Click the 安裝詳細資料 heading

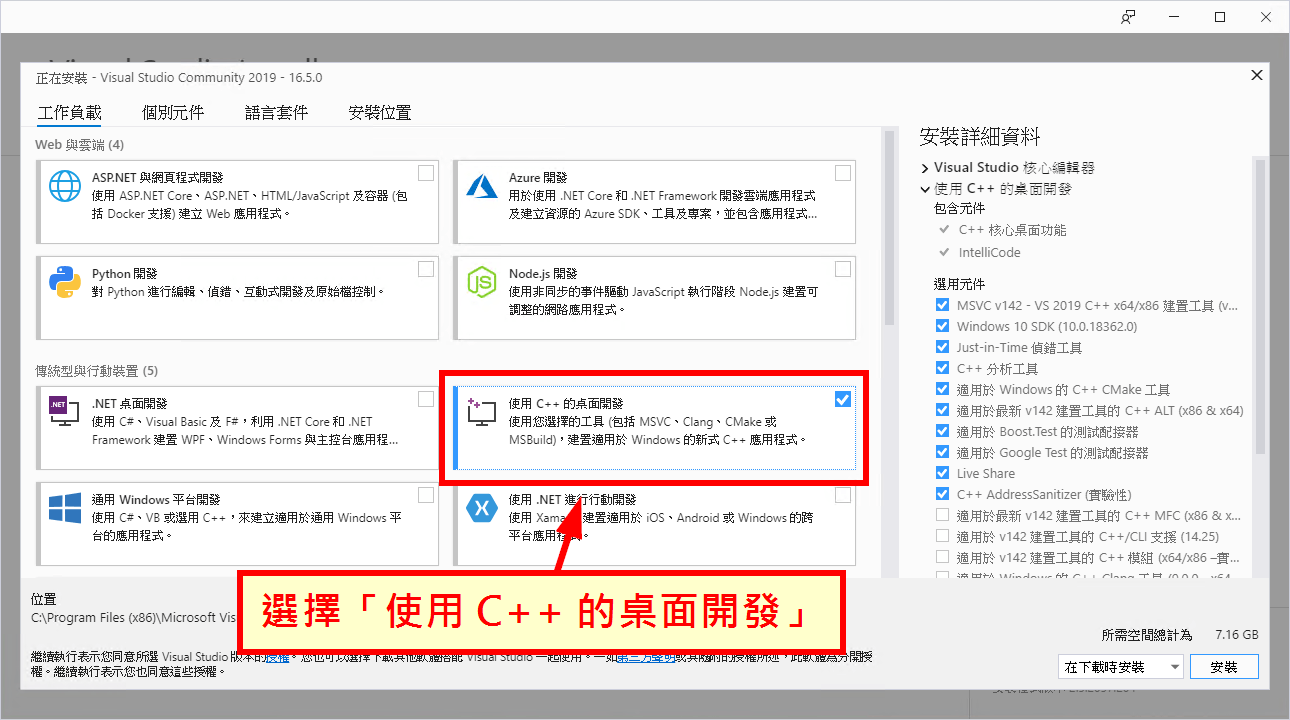980,137
